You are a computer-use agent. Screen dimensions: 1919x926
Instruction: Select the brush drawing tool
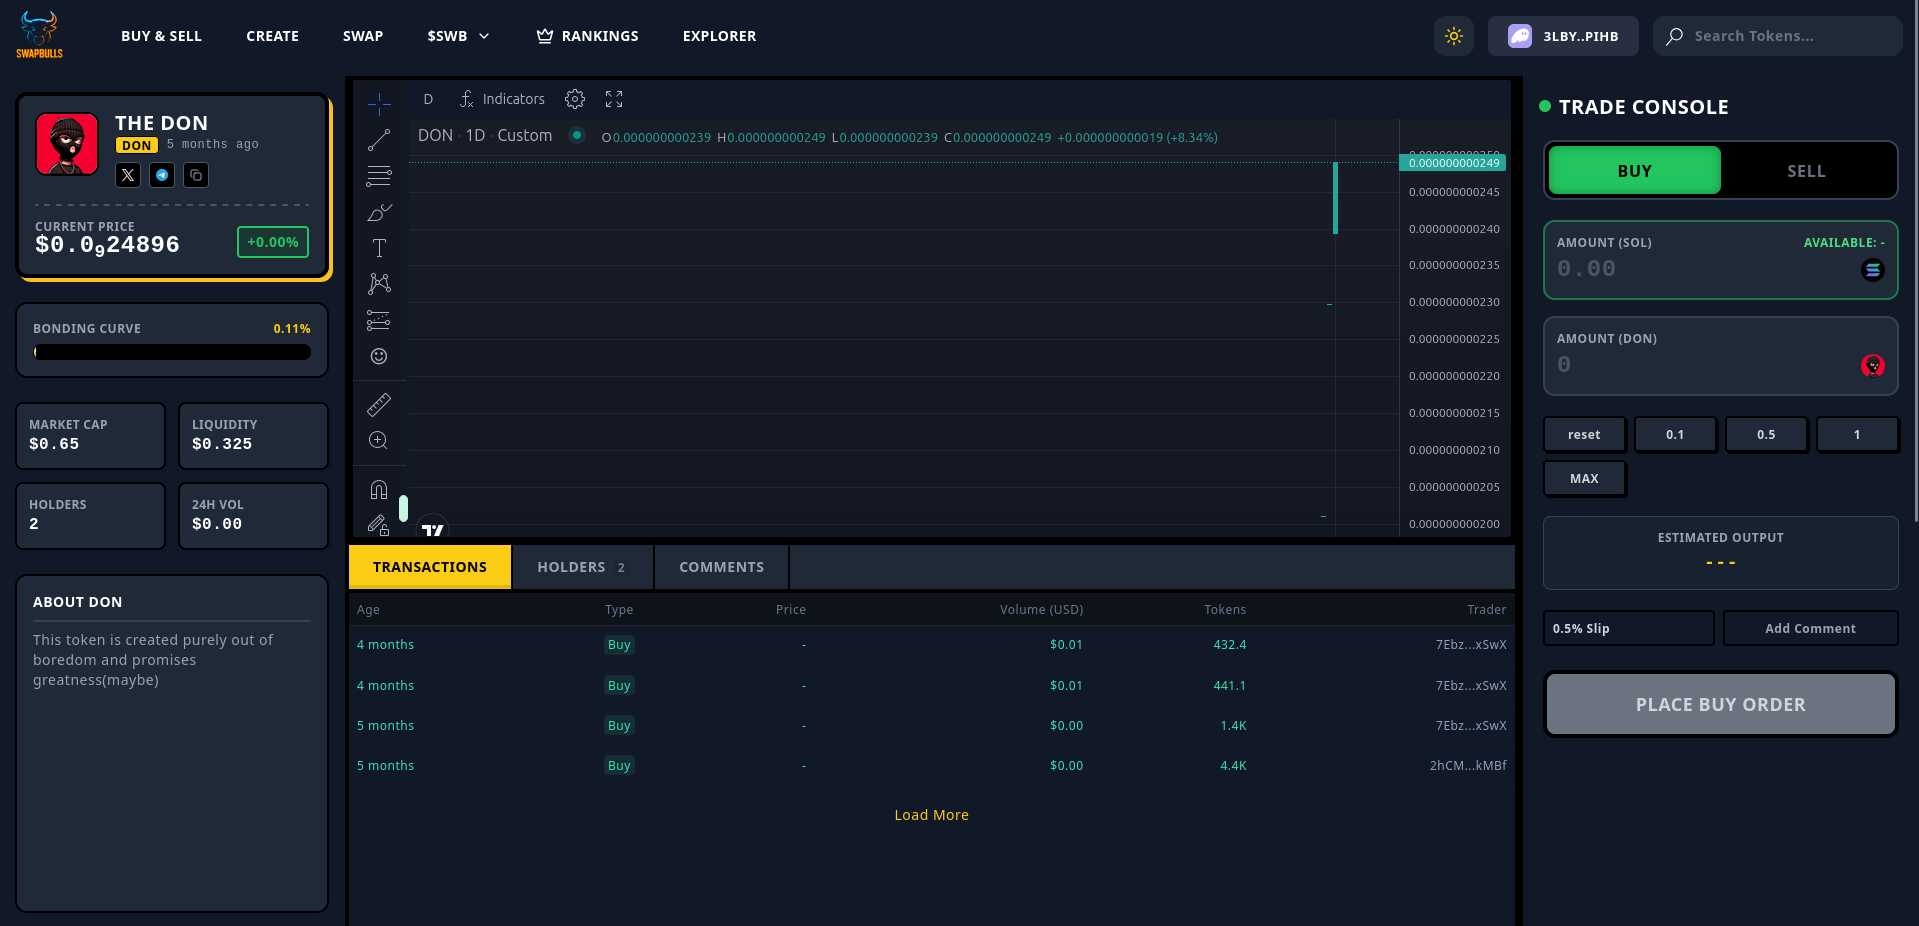[x=379, y=213]
